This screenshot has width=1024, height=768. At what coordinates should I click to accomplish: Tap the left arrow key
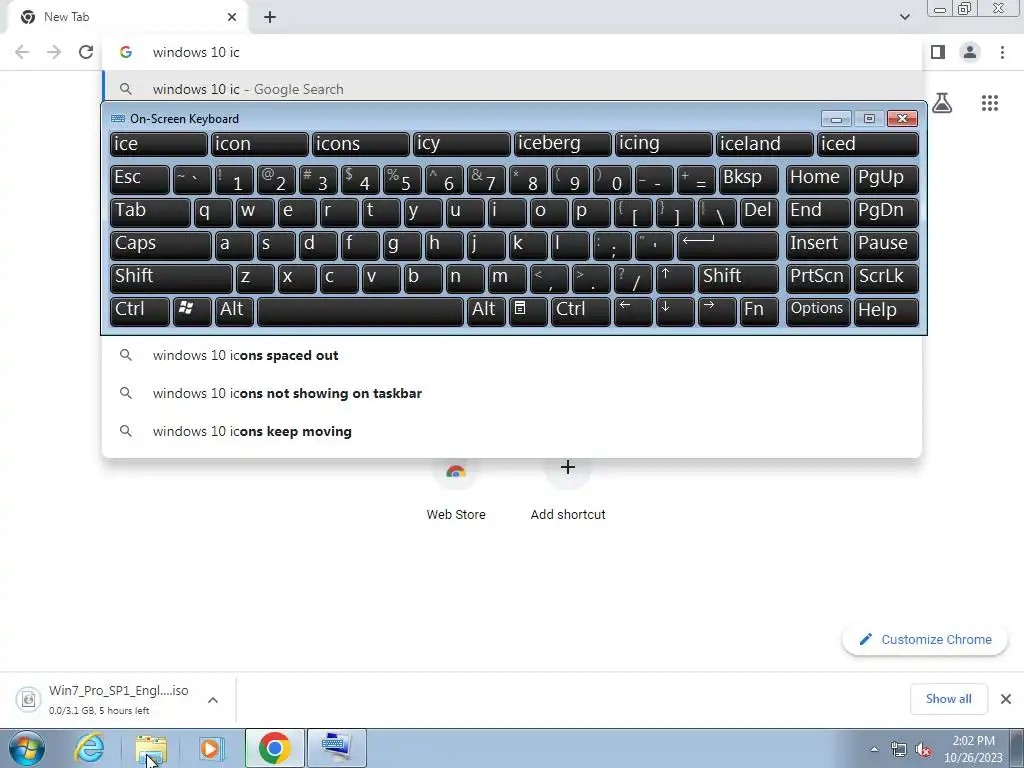point(633,311)
